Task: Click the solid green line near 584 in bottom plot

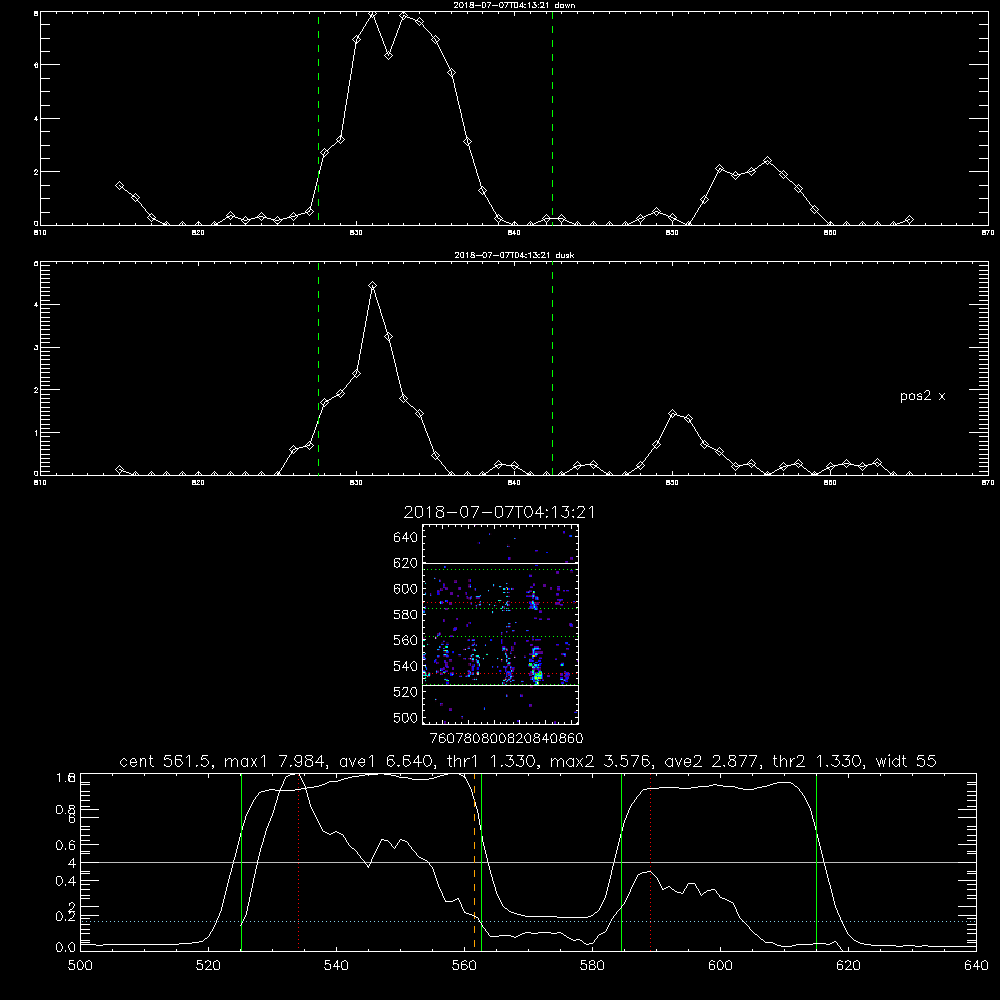Action: [621, 862]
